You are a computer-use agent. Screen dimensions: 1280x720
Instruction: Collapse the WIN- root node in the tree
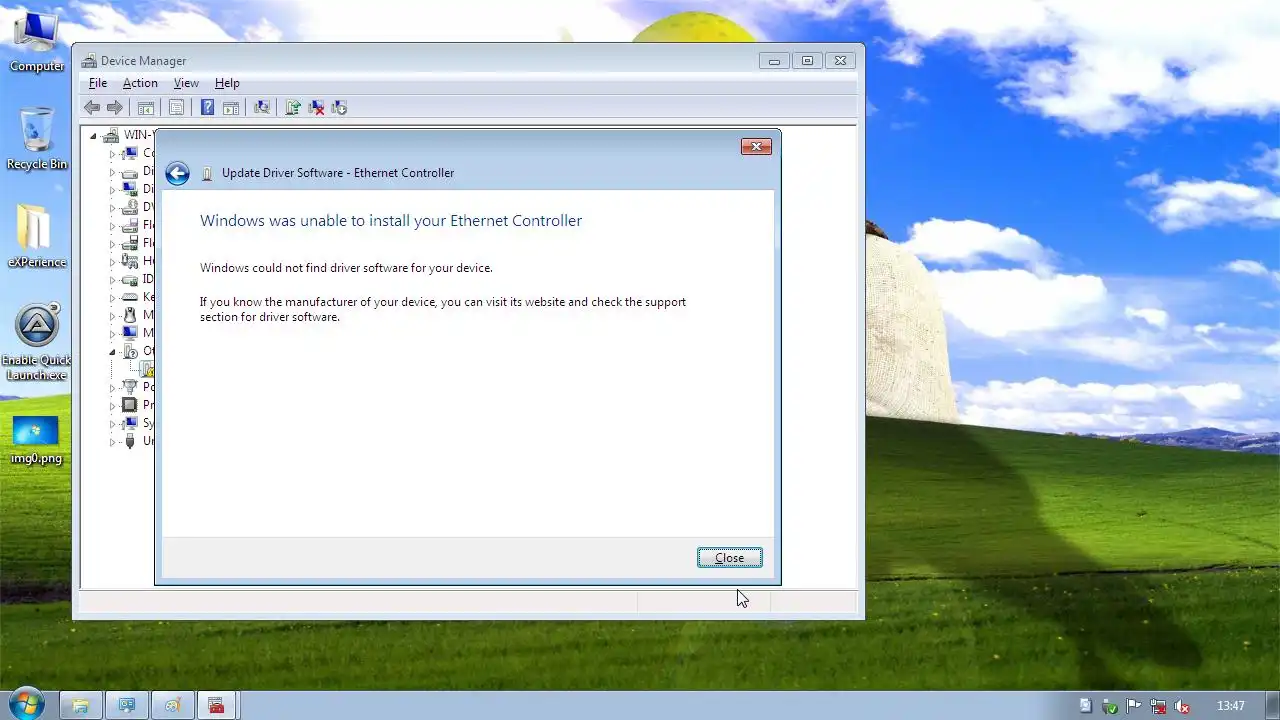[x=93, y=135]
